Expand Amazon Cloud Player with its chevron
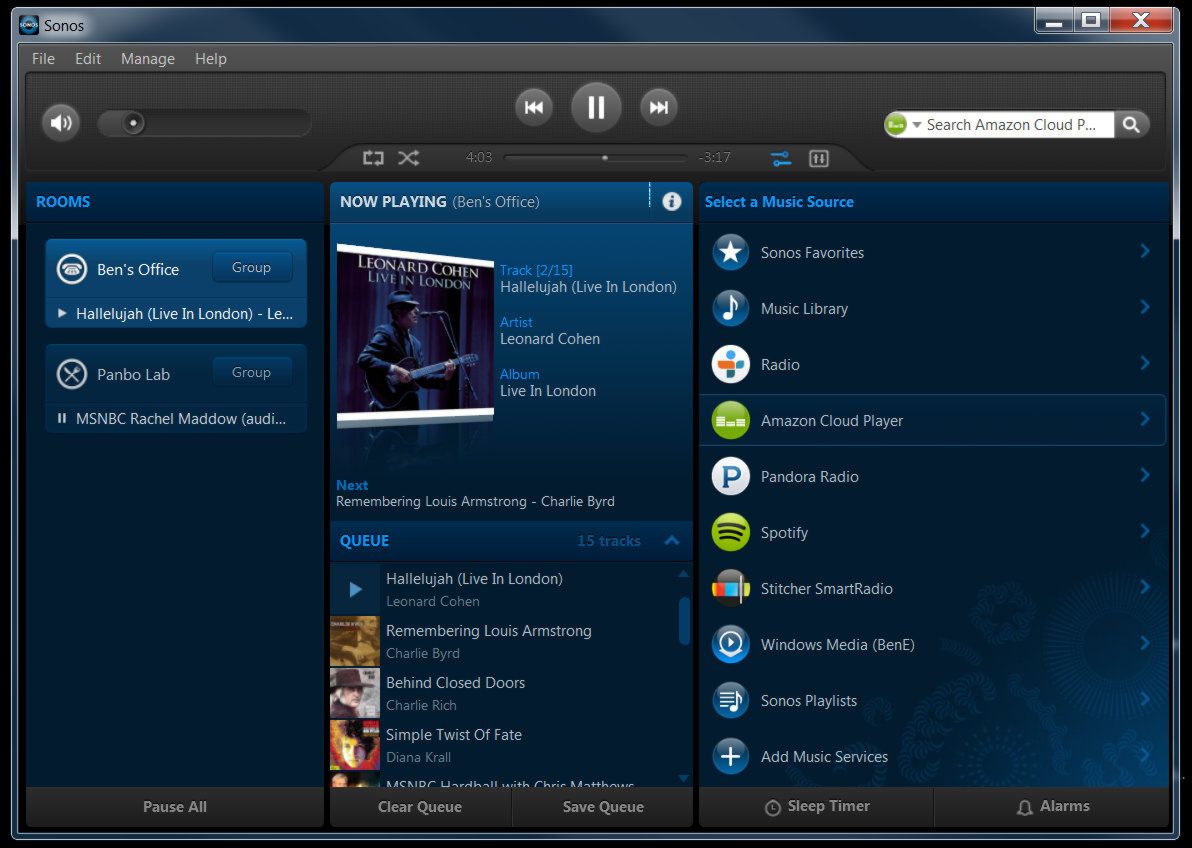Viewport: 1192px width, 848px height. [1145, 419]
